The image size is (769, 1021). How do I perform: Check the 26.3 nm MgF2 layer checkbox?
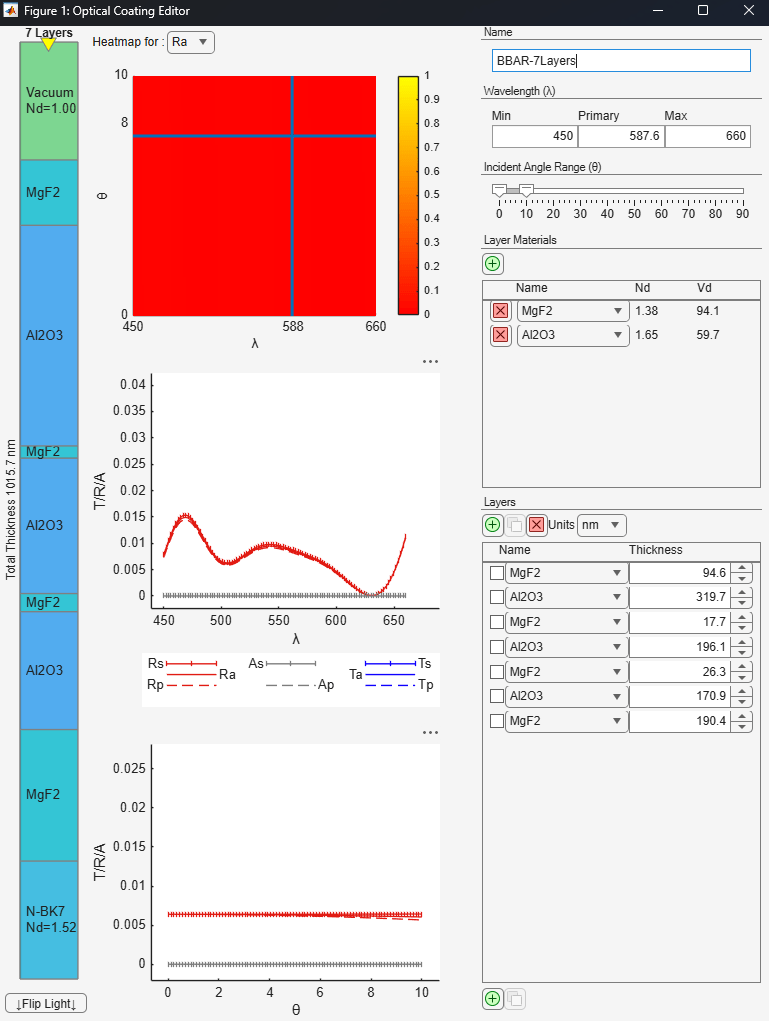497,671
